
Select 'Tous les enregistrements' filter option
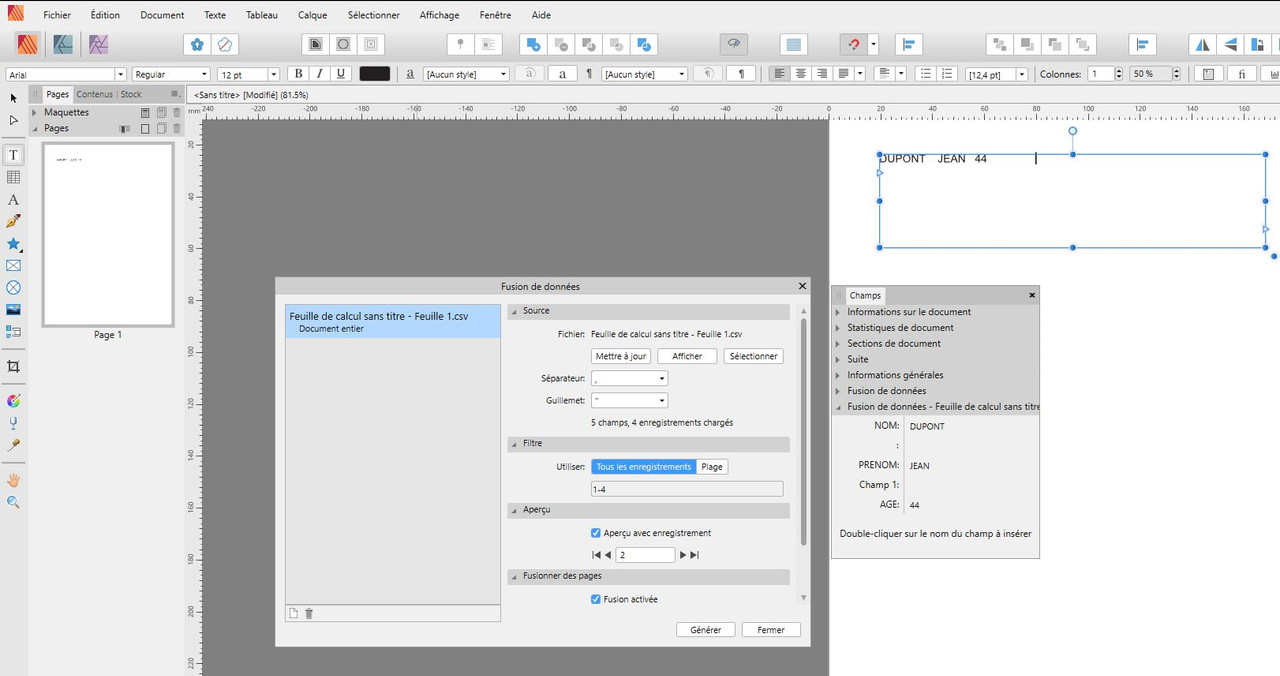click(644, 467)
